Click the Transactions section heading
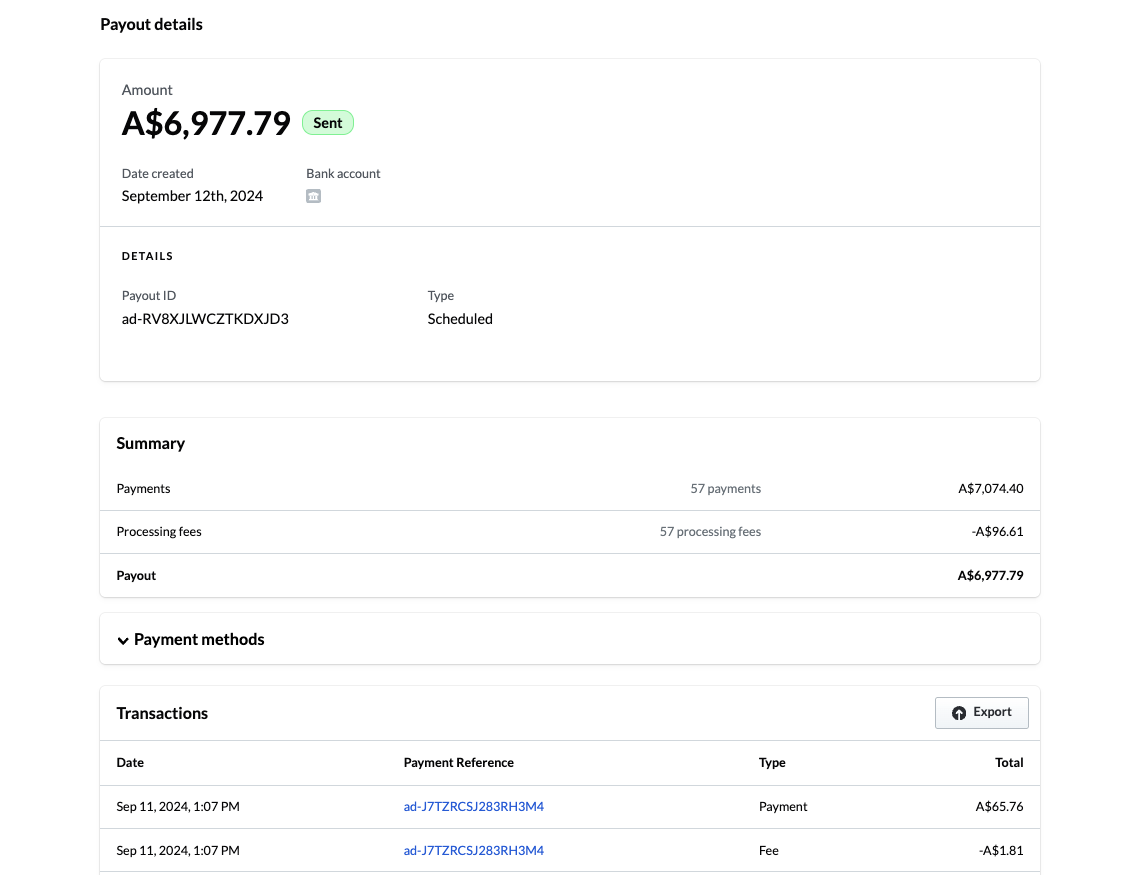The image size is (1137, 875). click(162, 713)
